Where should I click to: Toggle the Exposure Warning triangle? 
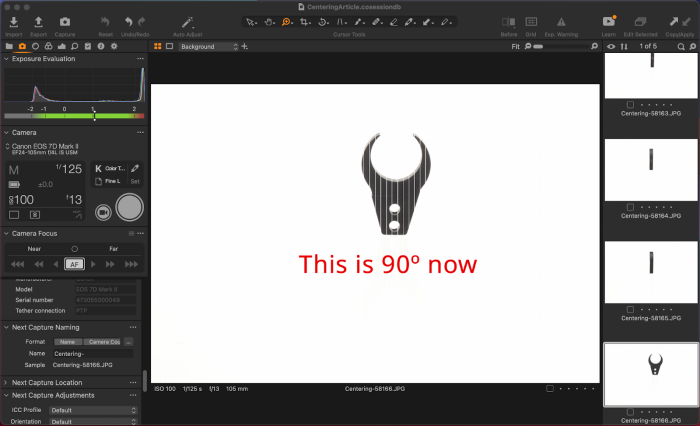coord(561,22)
